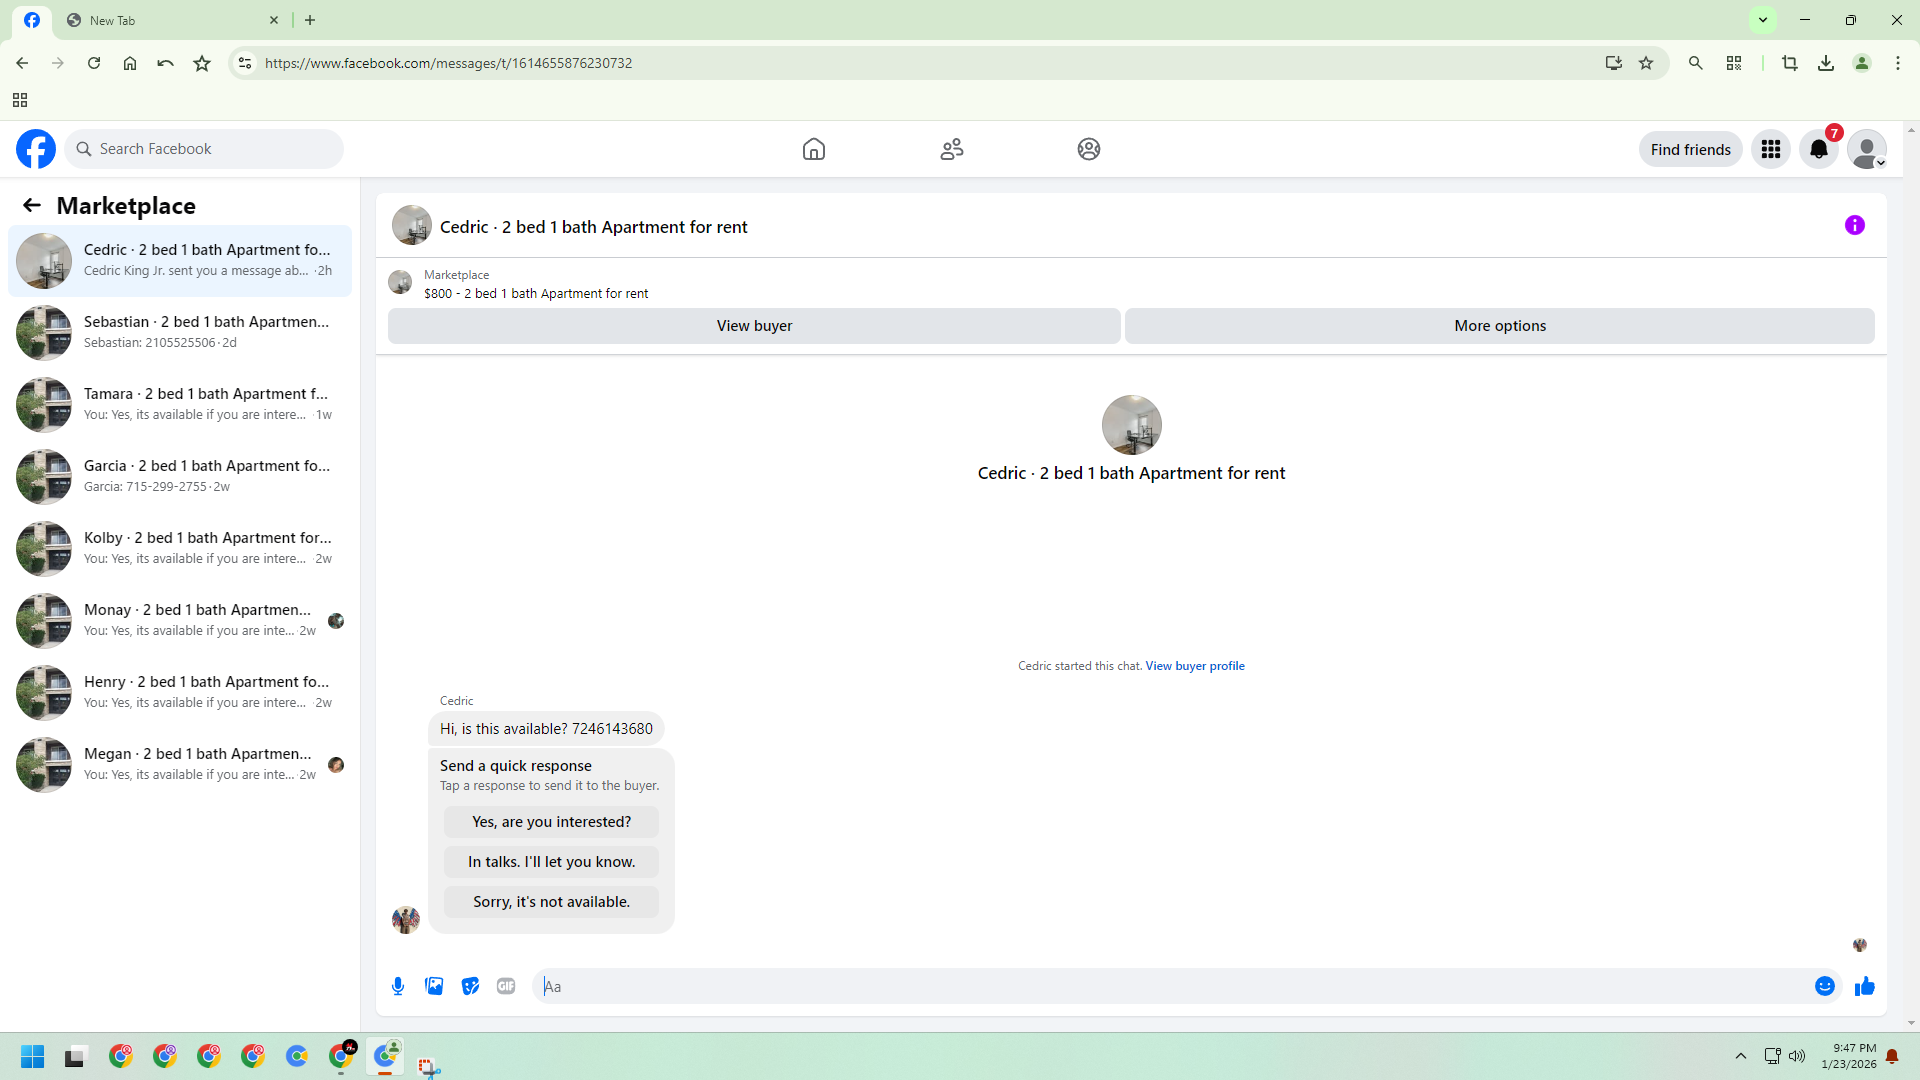Open the sticker picker icon
The image size is (1920, 1080).
click(470, 986)
